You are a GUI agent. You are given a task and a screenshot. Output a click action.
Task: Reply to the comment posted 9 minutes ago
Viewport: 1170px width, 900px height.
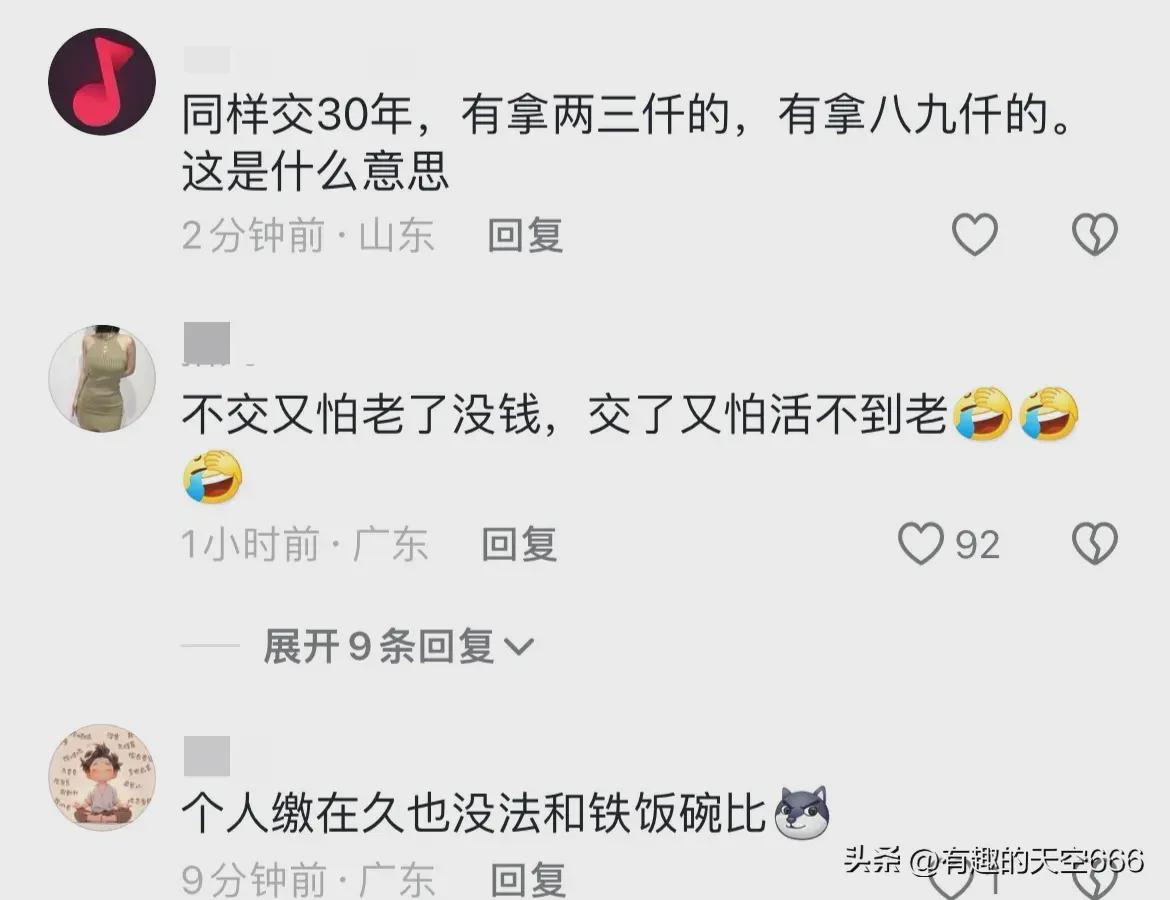(x=528, y=879)
